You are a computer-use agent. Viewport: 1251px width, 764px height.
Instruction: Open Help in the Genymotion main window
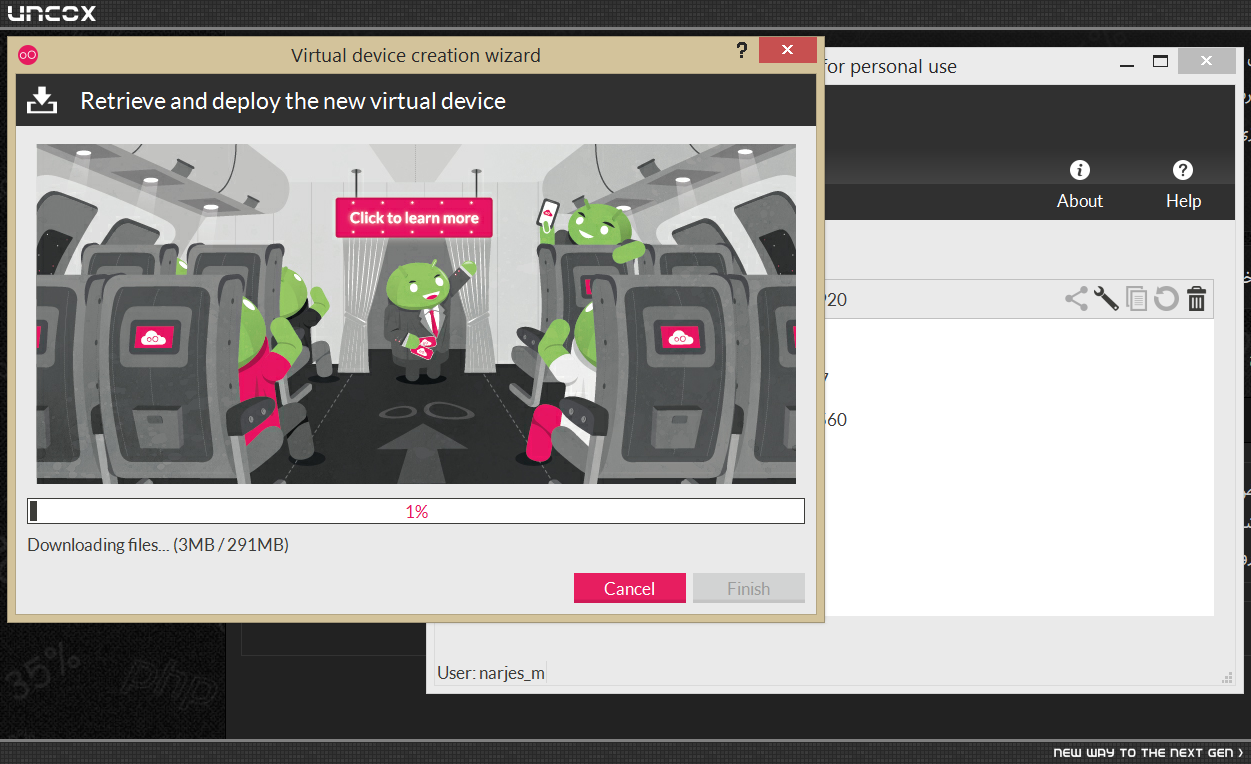(1183, 186)
